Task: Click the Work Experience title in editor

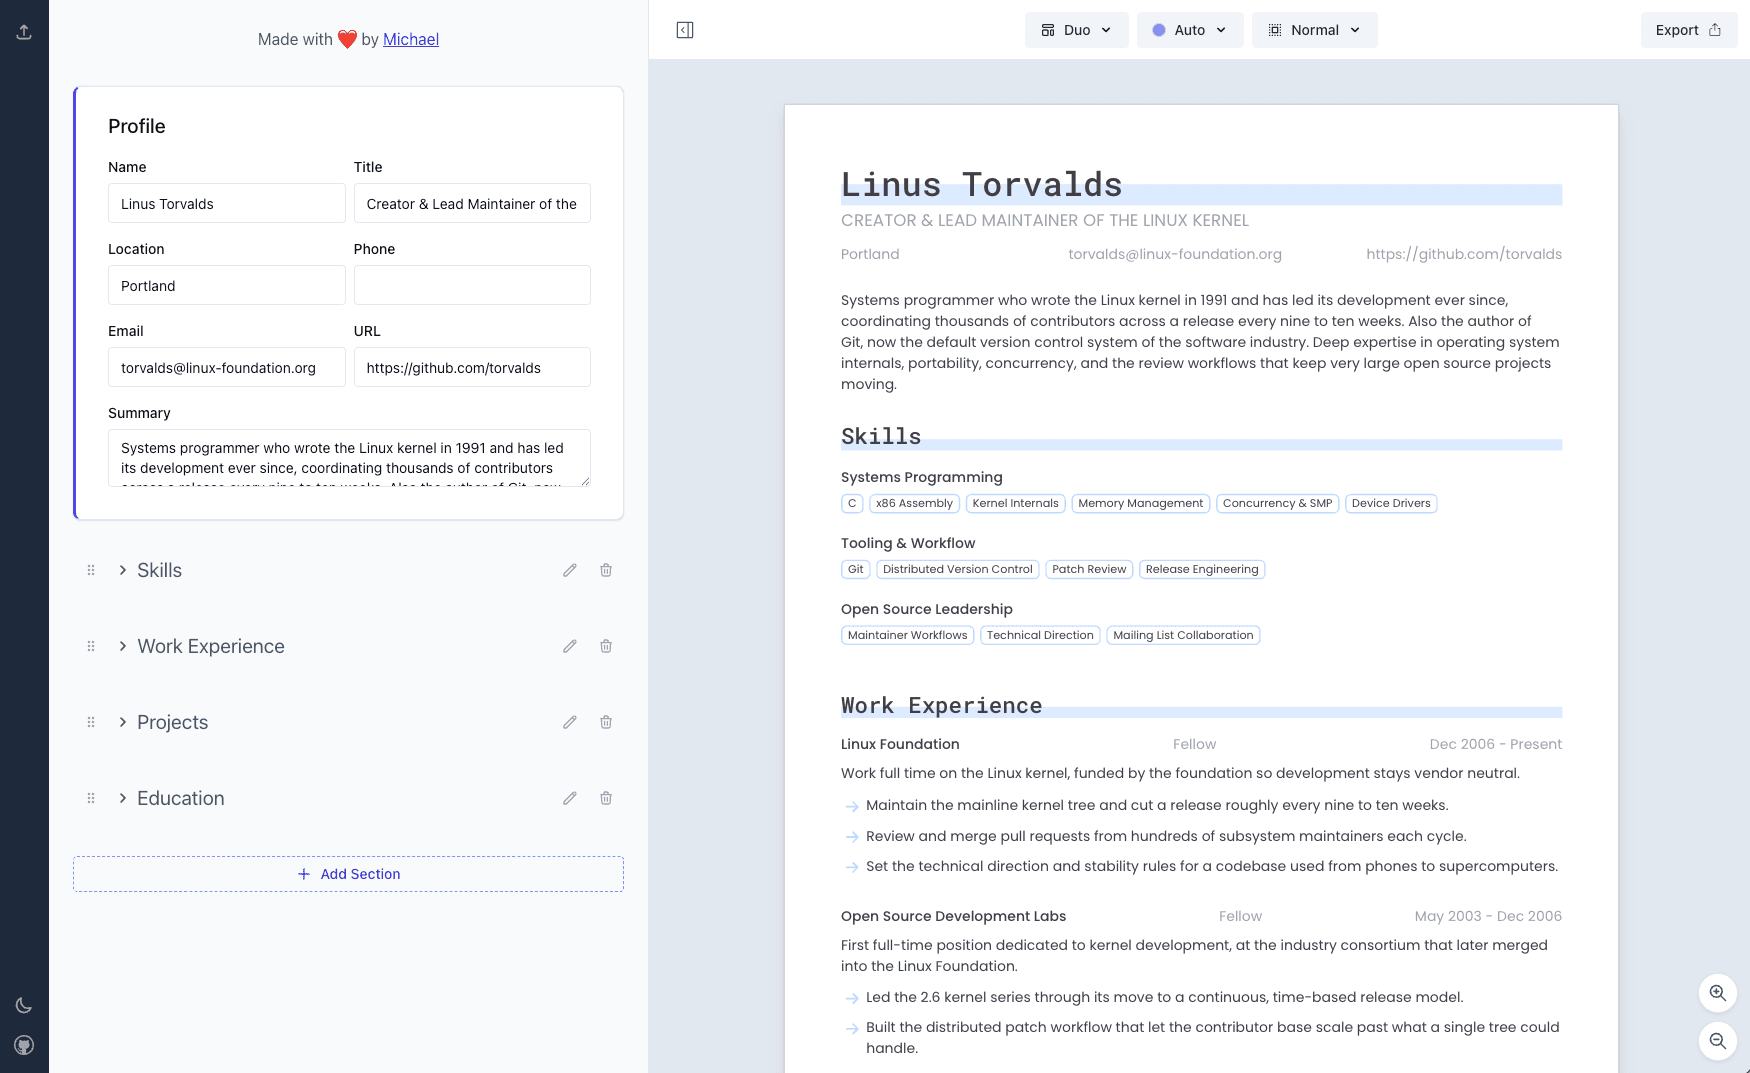Action: pyautogui.click(x=211, y=646)
